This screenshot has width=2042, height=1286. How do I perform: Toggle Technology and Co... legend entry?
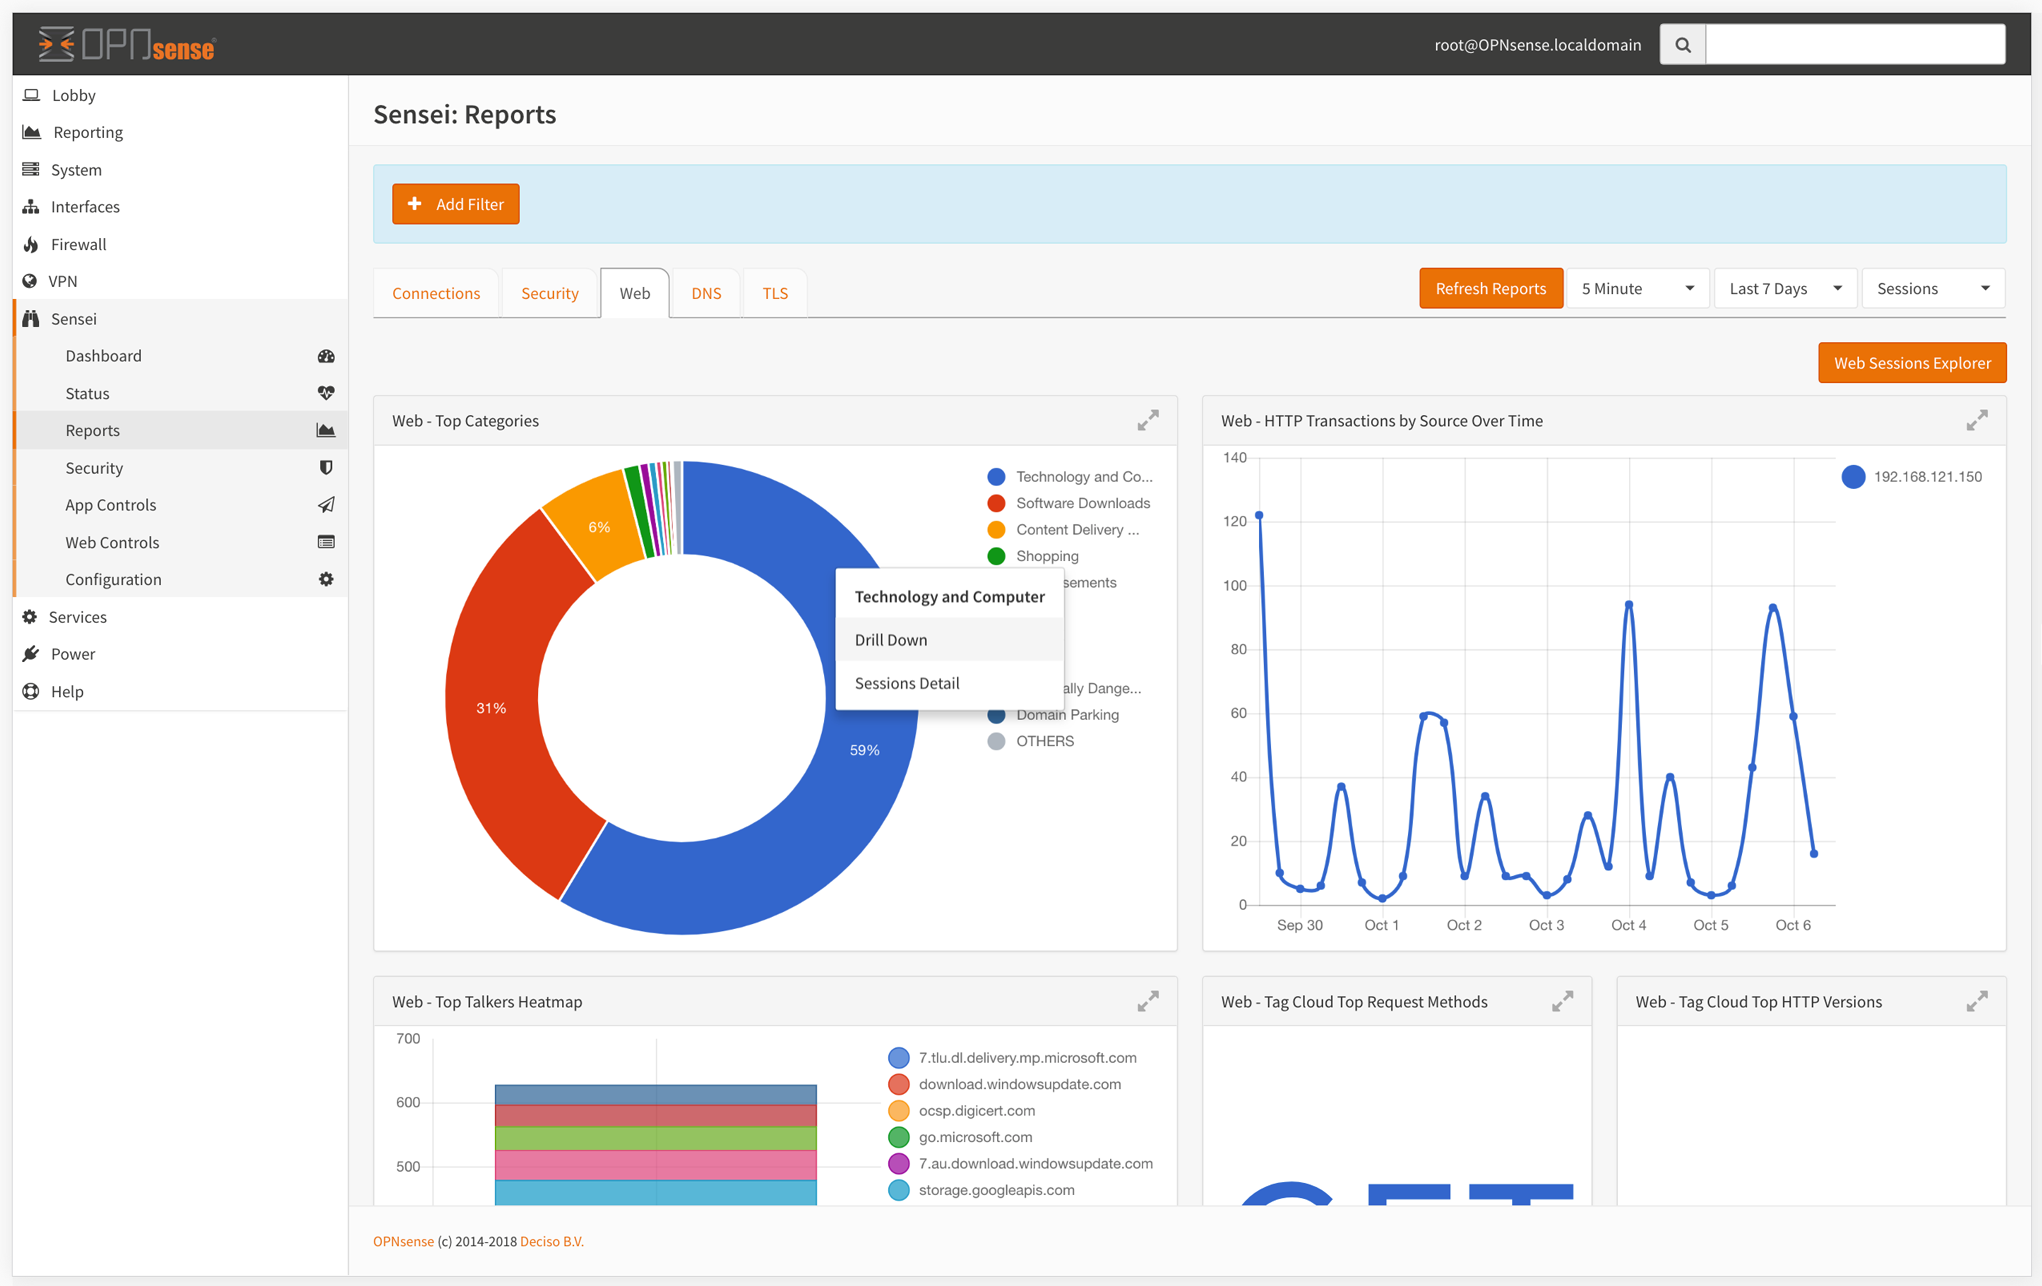click(x=1070, y=477)
